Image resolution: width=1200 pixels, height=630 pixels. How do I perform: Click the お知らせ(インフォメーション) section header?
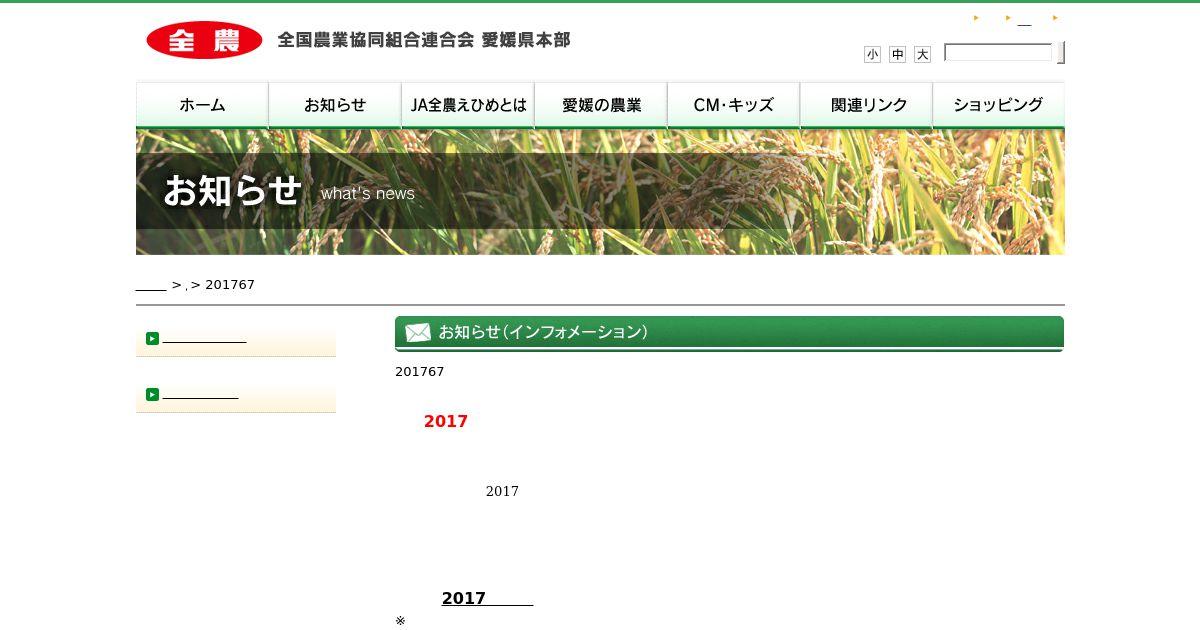pos(729,334)
